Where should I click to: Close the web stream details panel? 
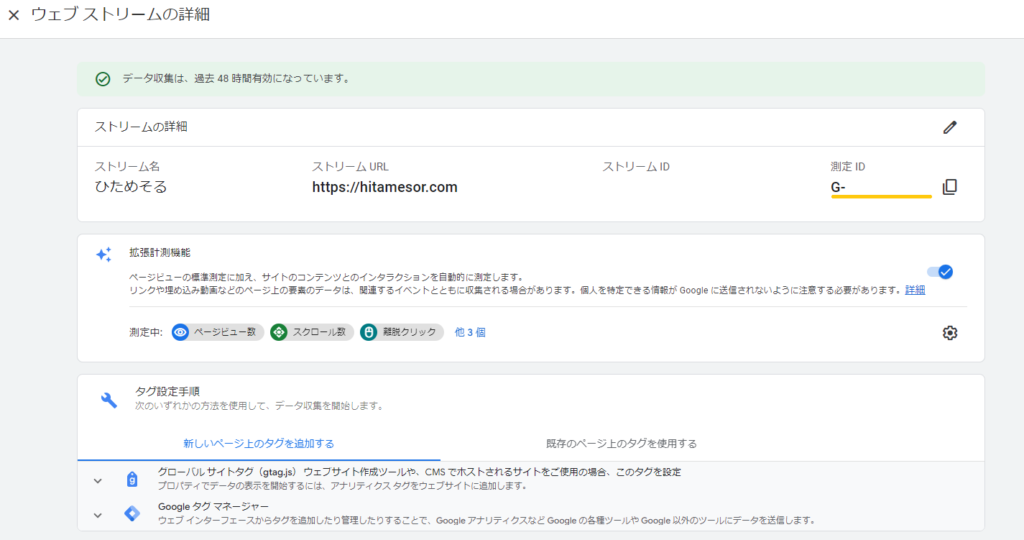coord(13,16)
